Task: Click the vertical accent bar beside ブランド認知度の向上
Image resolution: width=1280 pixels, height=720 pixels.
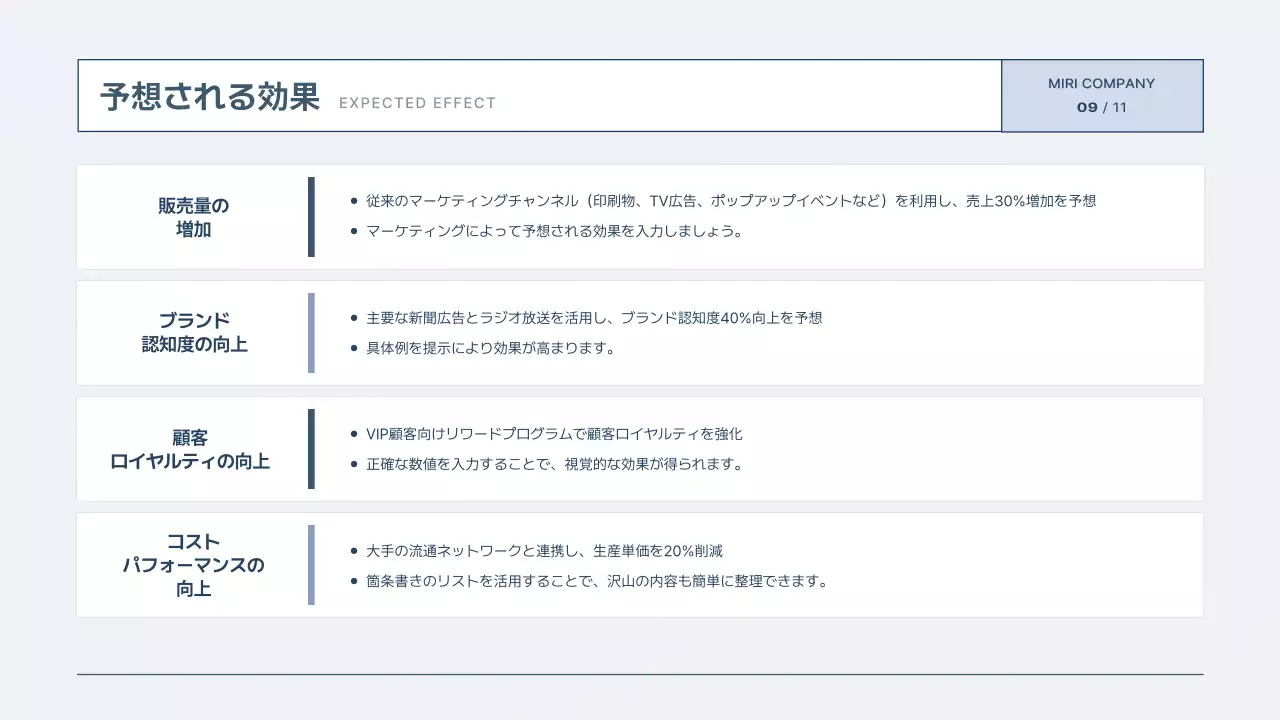Action: coord(311,332)
